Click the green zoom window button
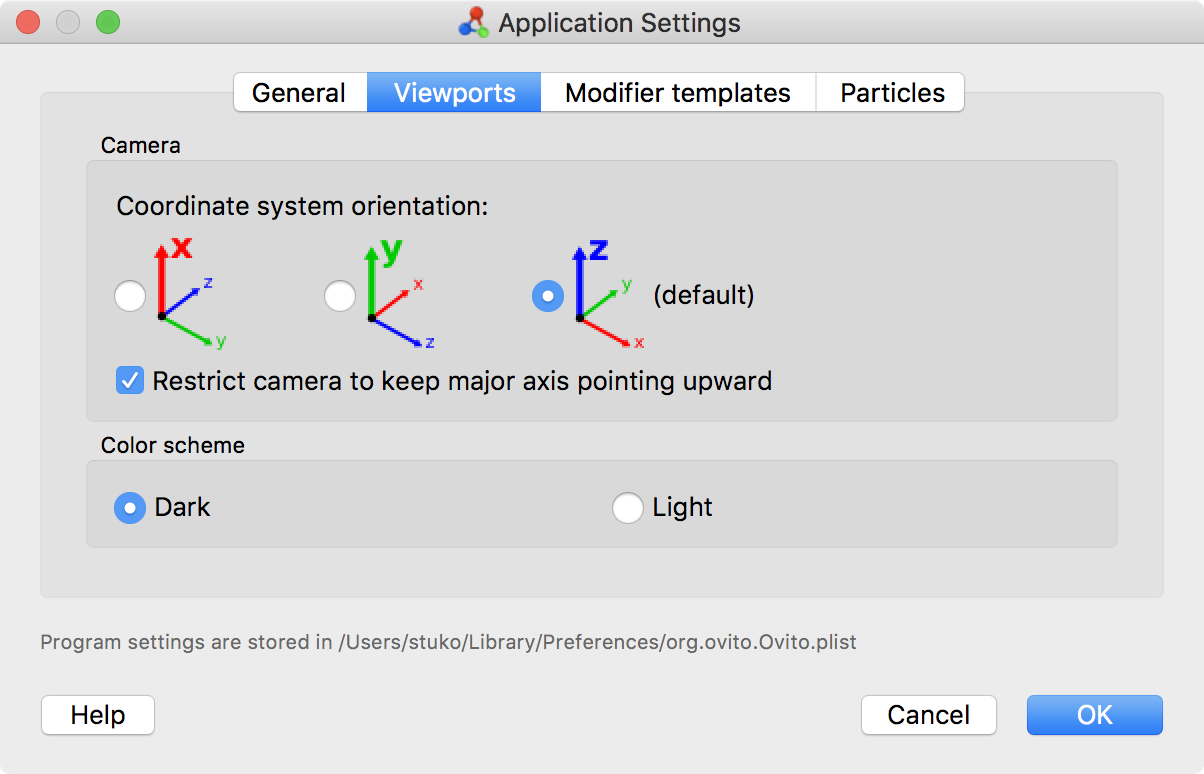 point(107,22)
